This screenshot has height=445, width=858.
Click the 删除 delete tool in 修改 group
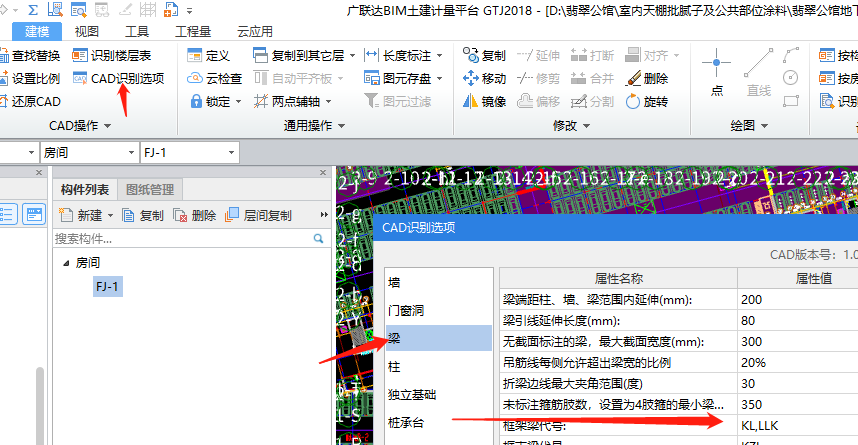pos(647,78)
